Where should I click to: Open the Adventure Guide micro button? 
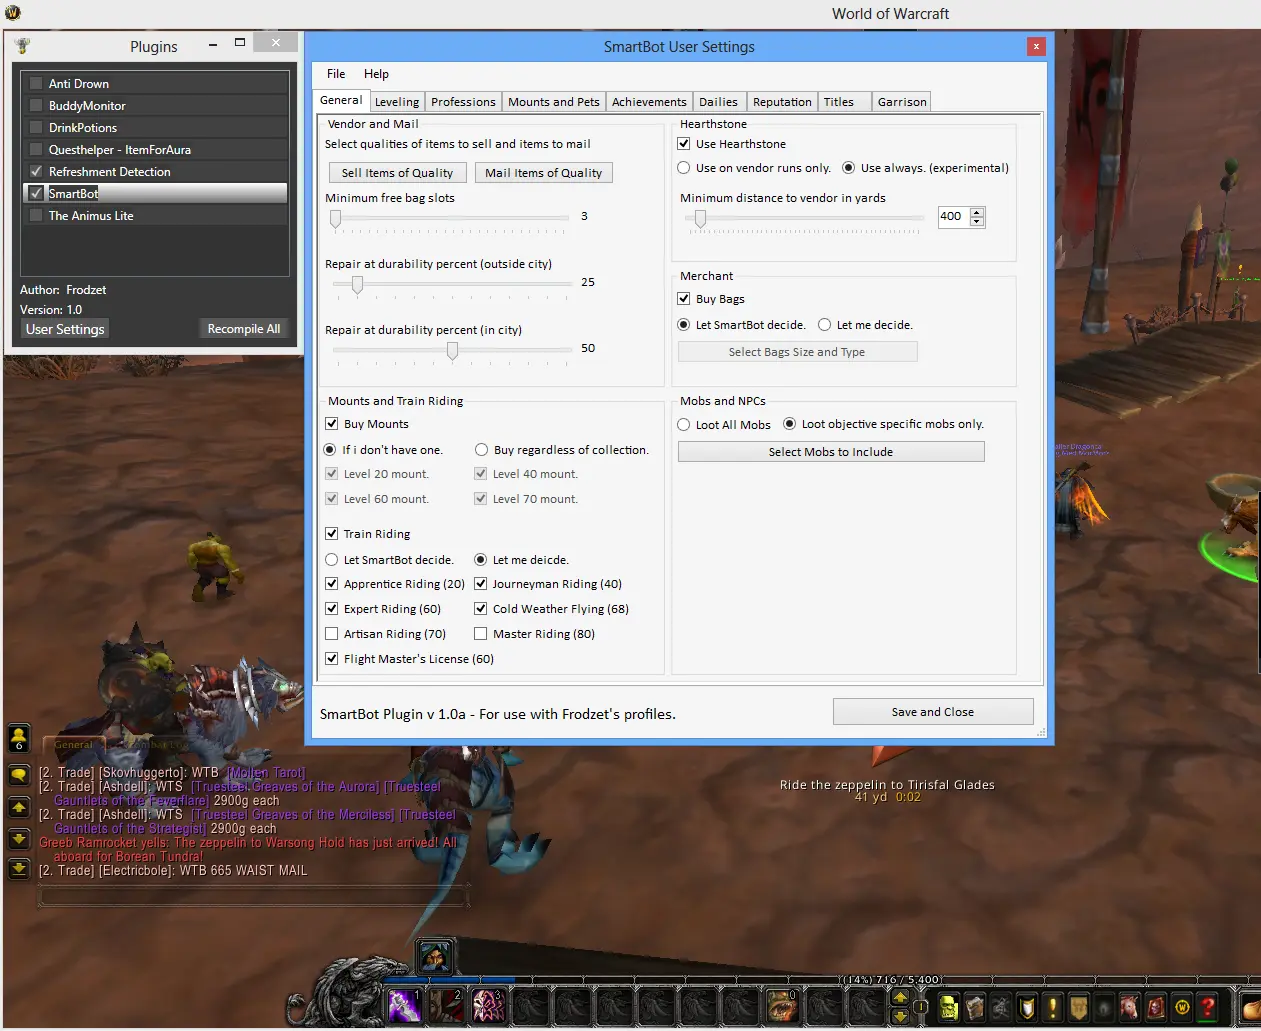click(1156, 1007)
